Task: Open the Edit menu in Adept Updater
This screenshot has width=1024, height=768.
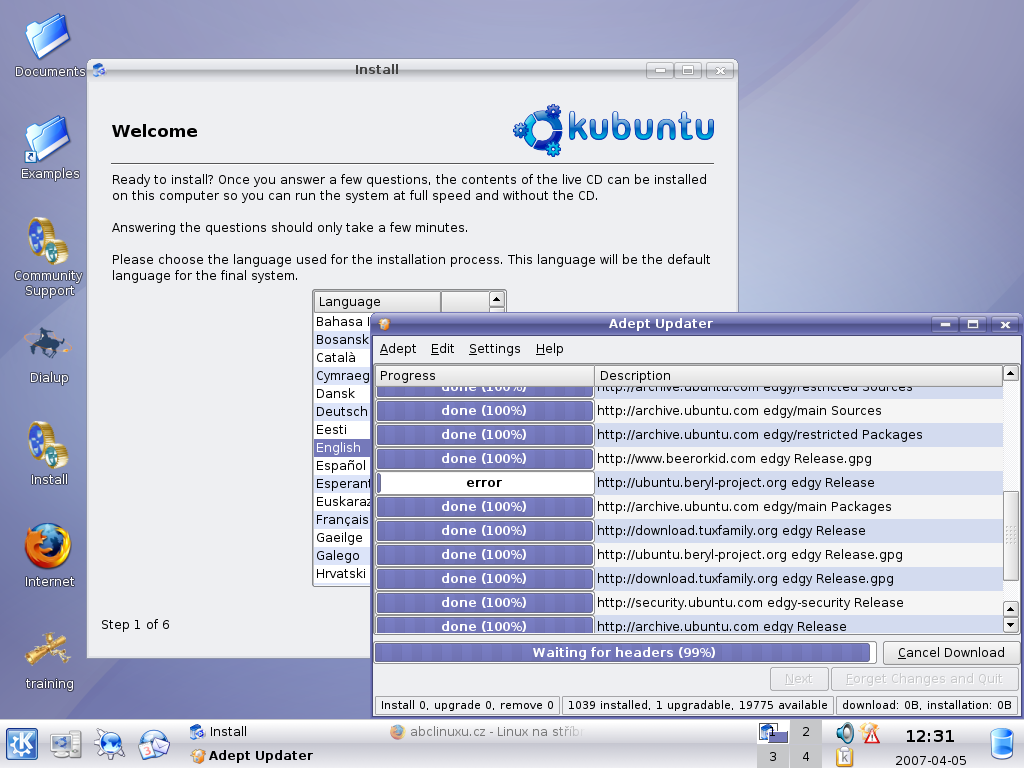Action: [442, 349]
